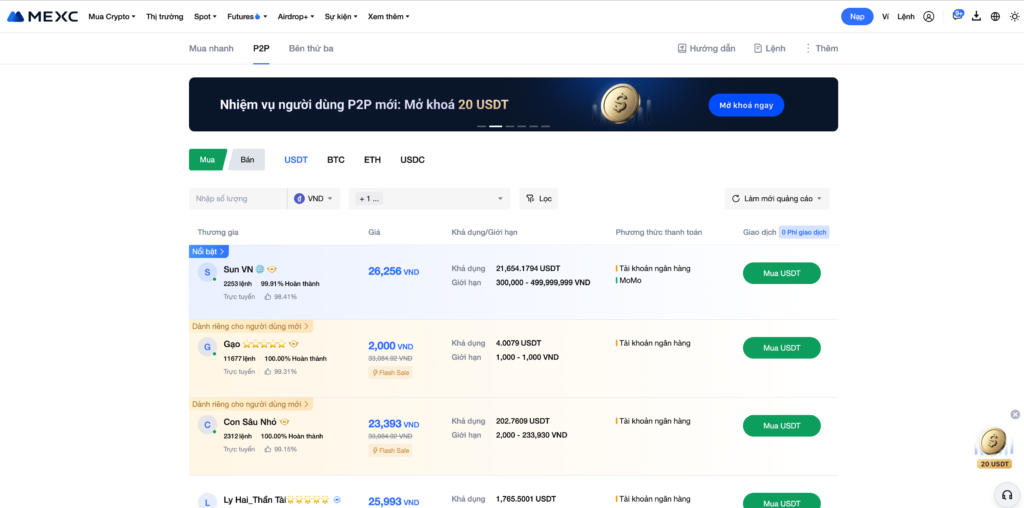
Task: Close the floating 20 USDT coin widget
Action: pyautogui.click(x=1015, y=414)
